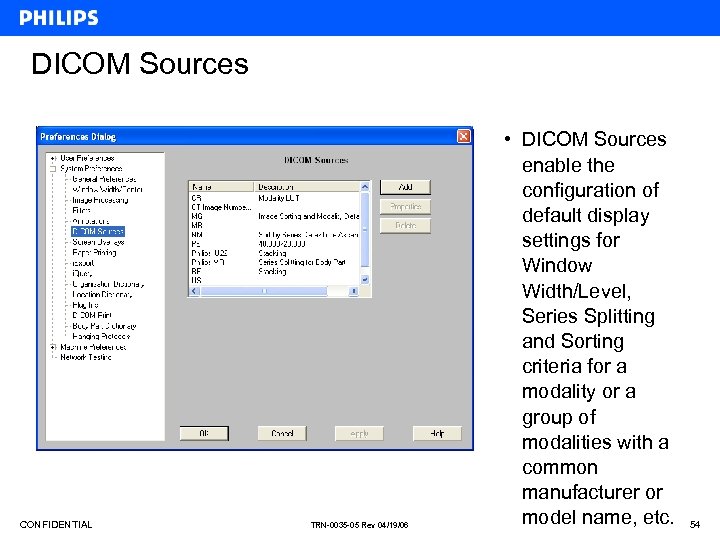
Task: Open Image Processing tree item
Action: coord(100,200)
